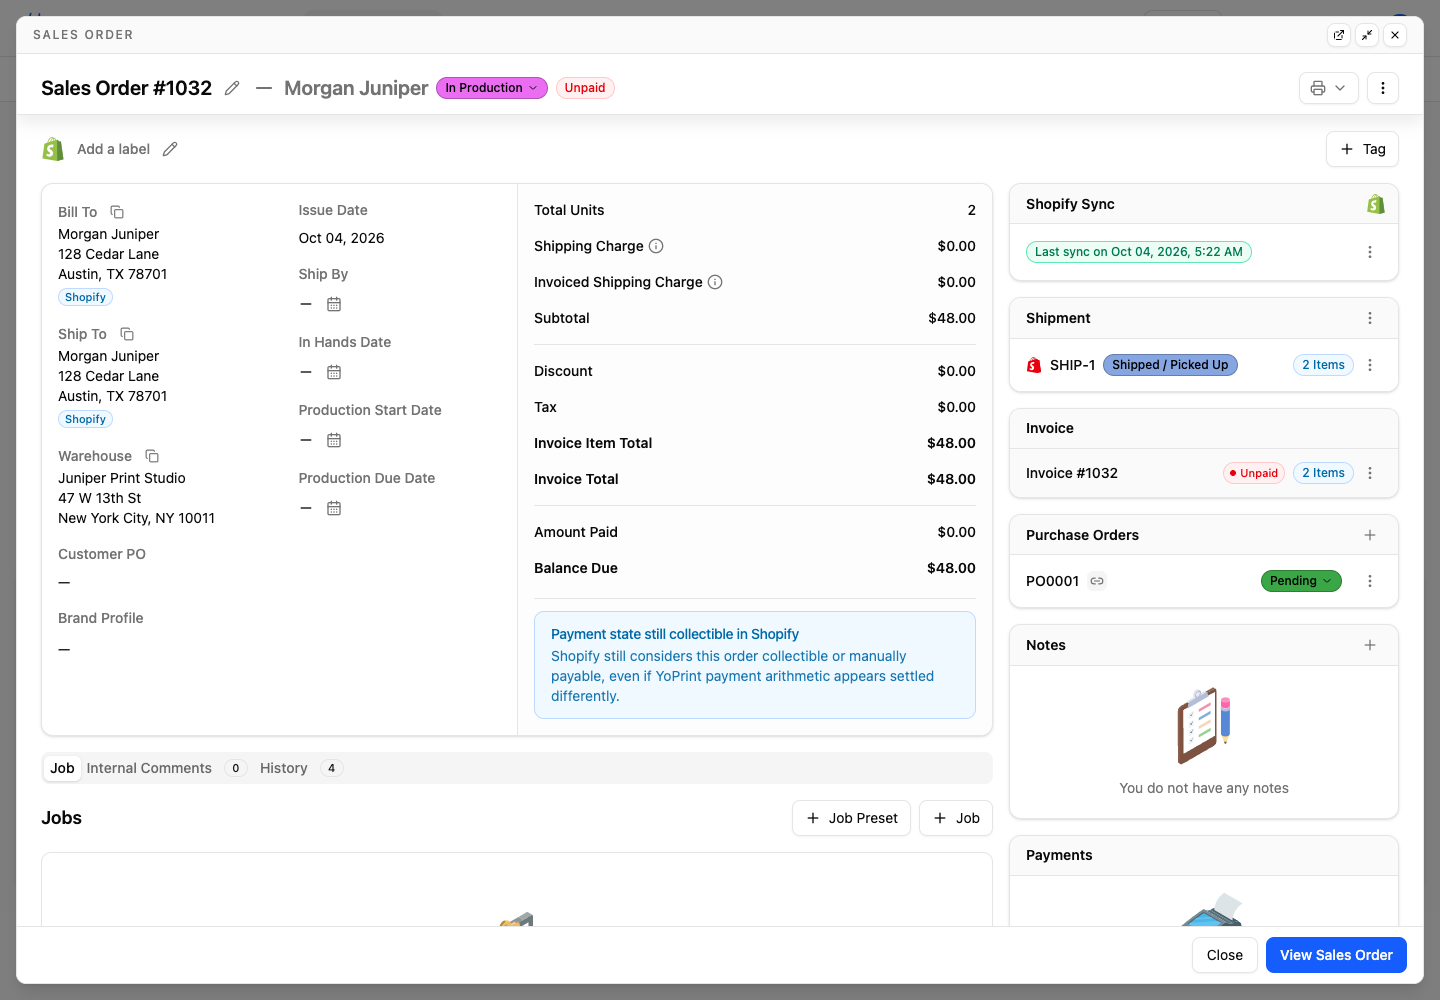Open the In Hands Date calendar picker

pos(334,372)
